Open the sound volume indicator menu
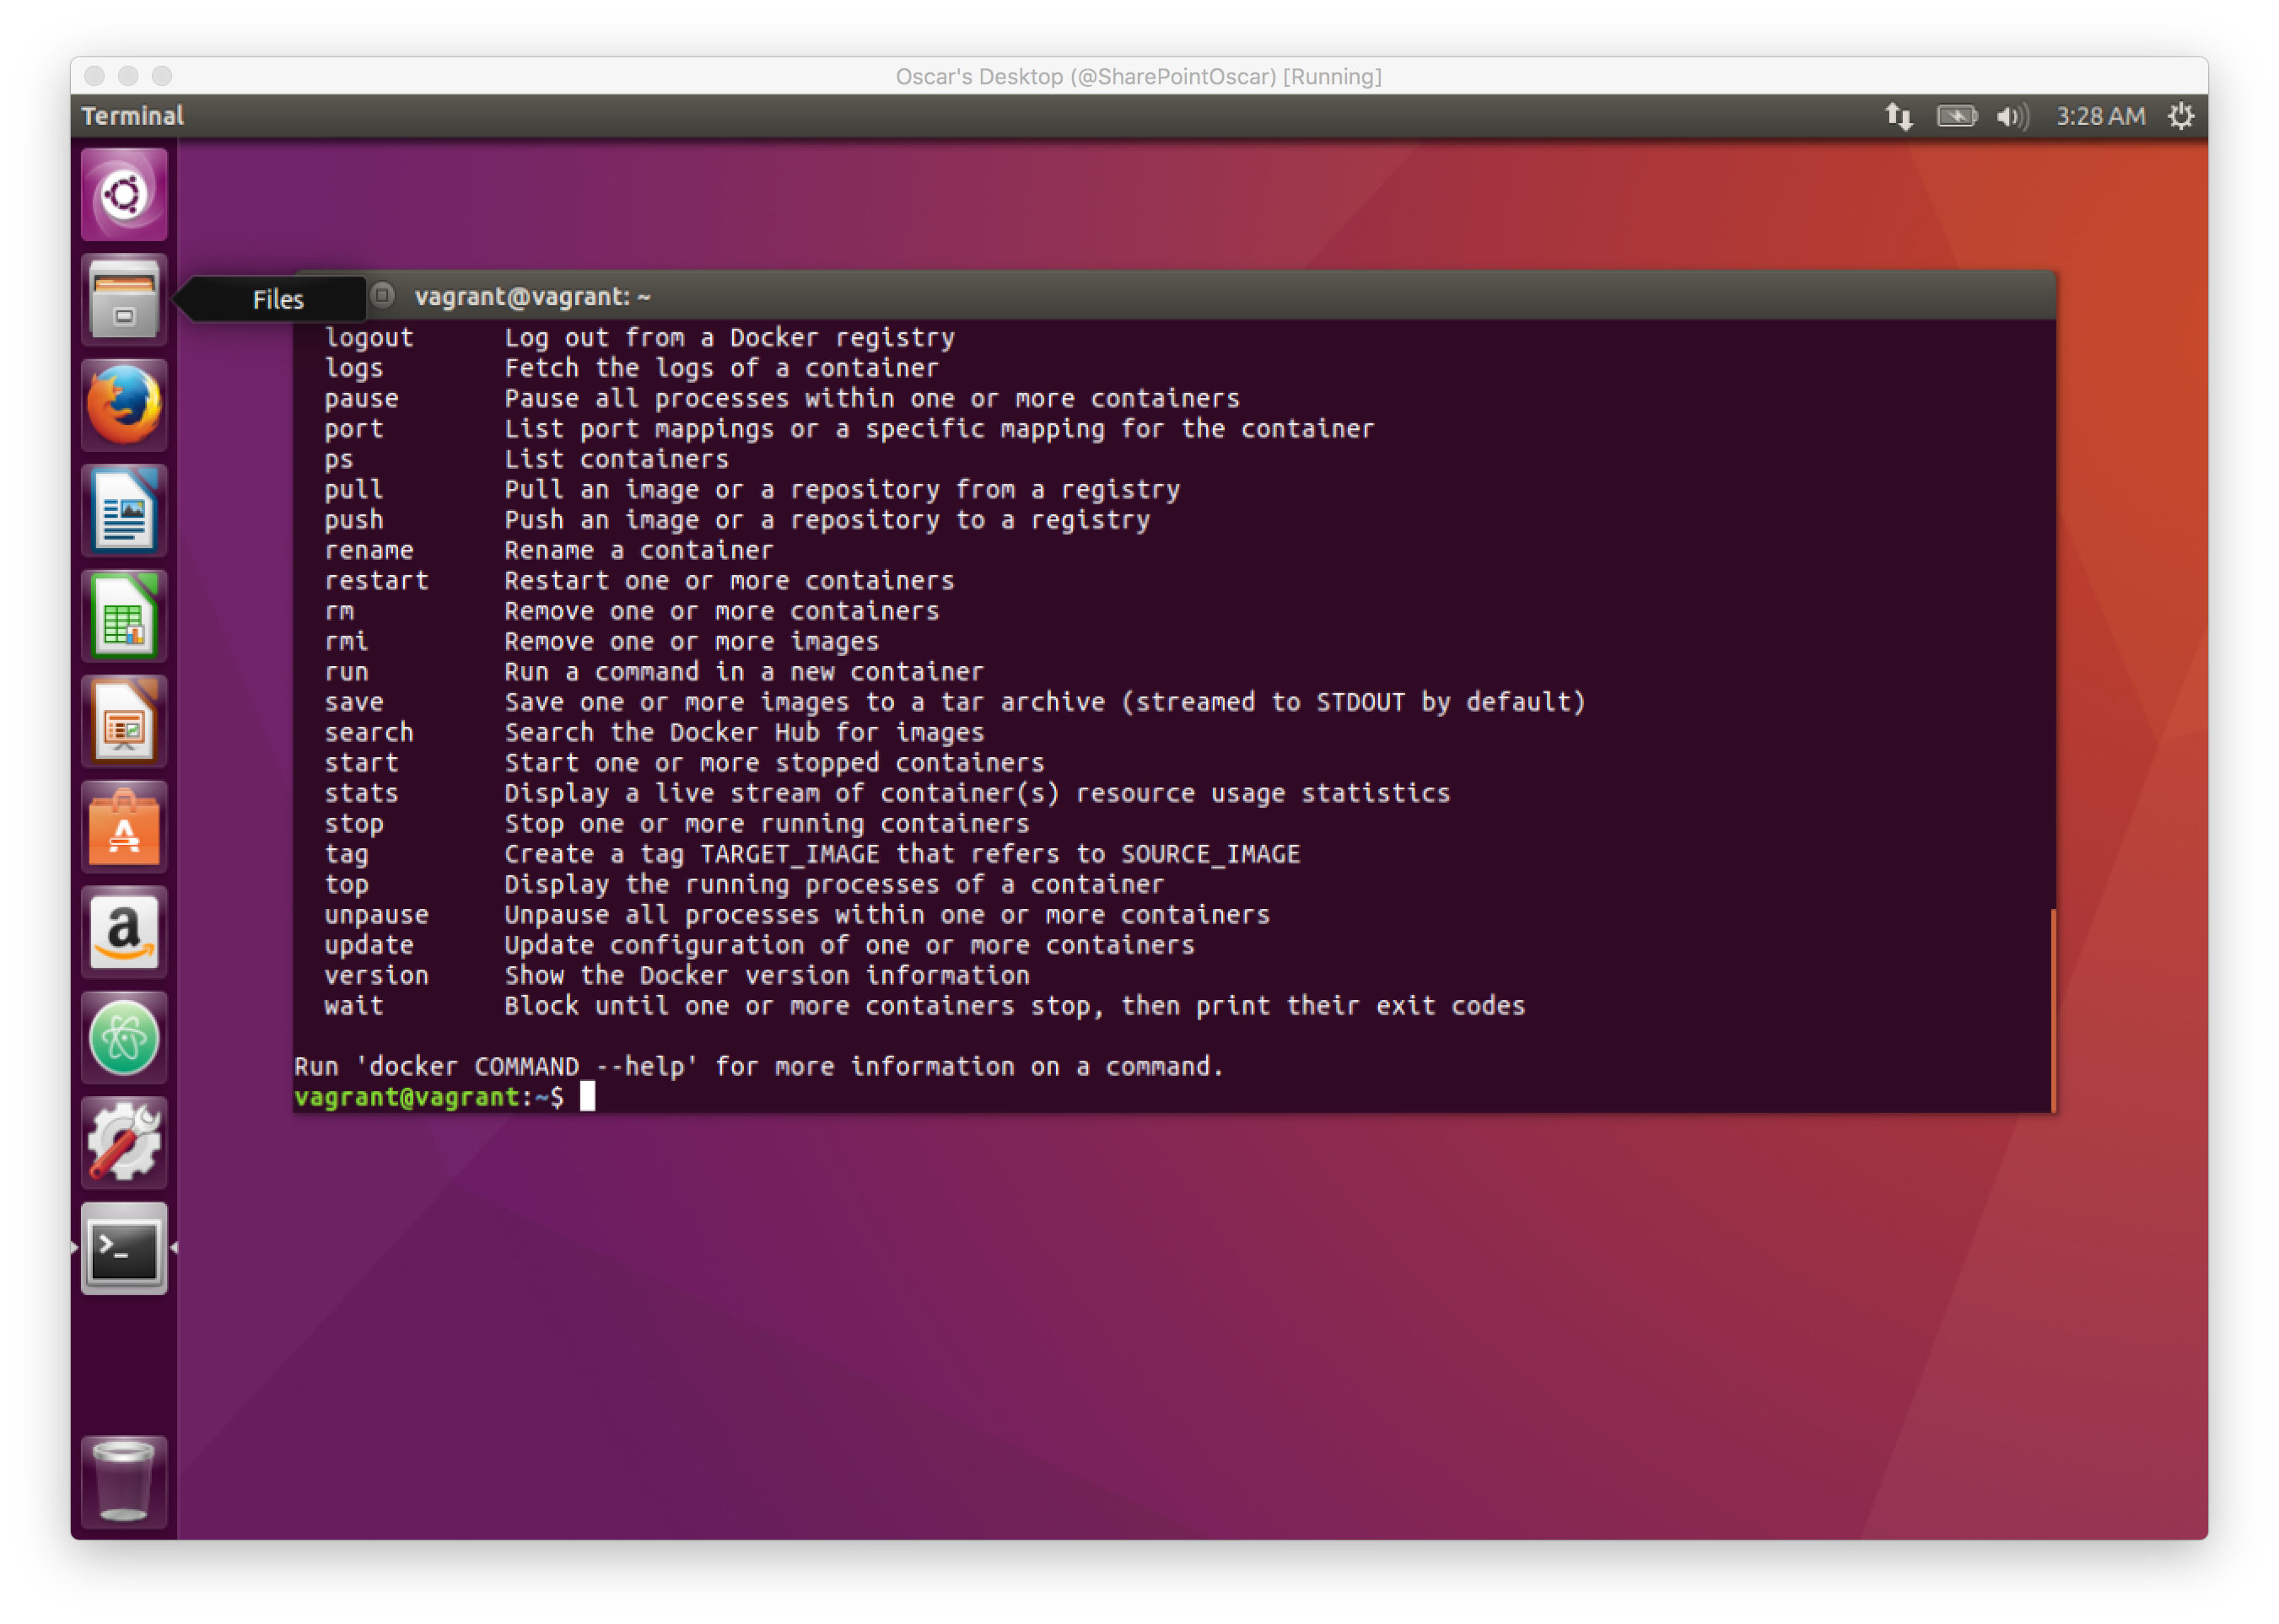 pos(2012,116)
